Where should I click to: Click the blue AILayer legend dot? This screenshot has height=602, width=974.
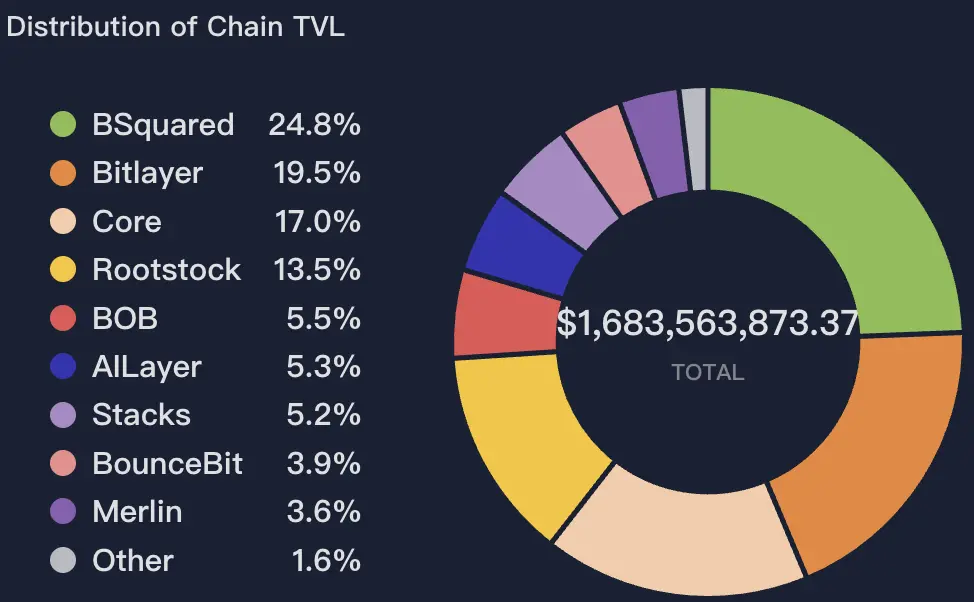tap(63, 367)
